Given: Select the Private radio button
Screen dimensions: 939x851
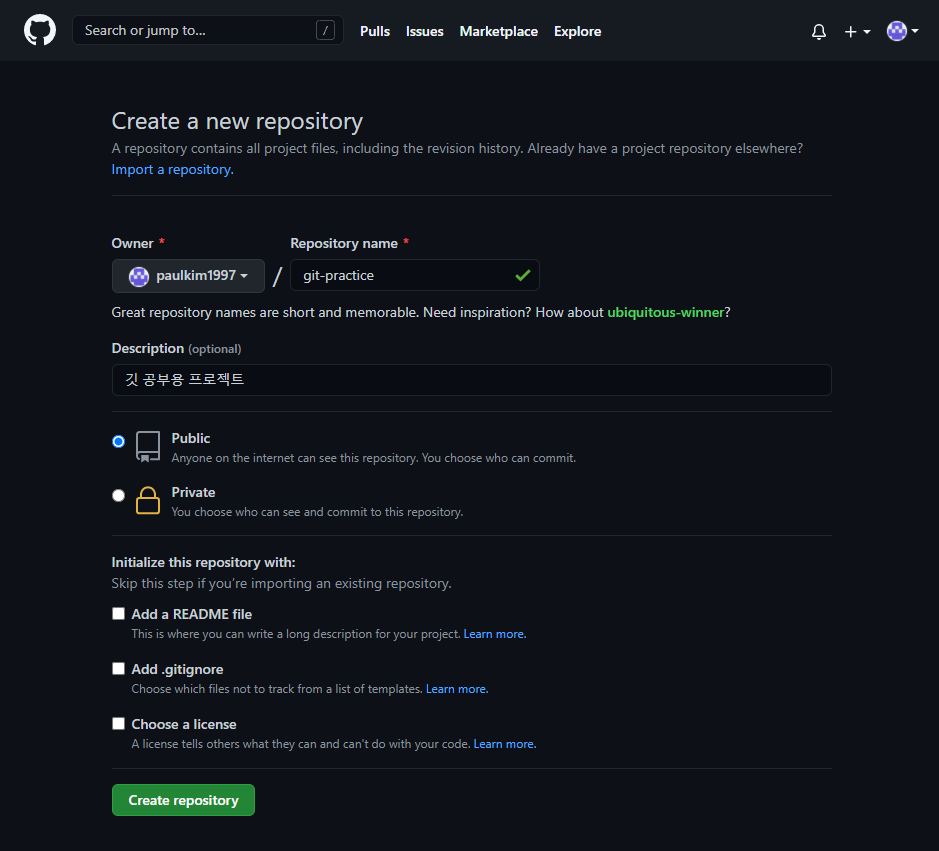Looking at the screenshot, I should (x=119, y=495).
